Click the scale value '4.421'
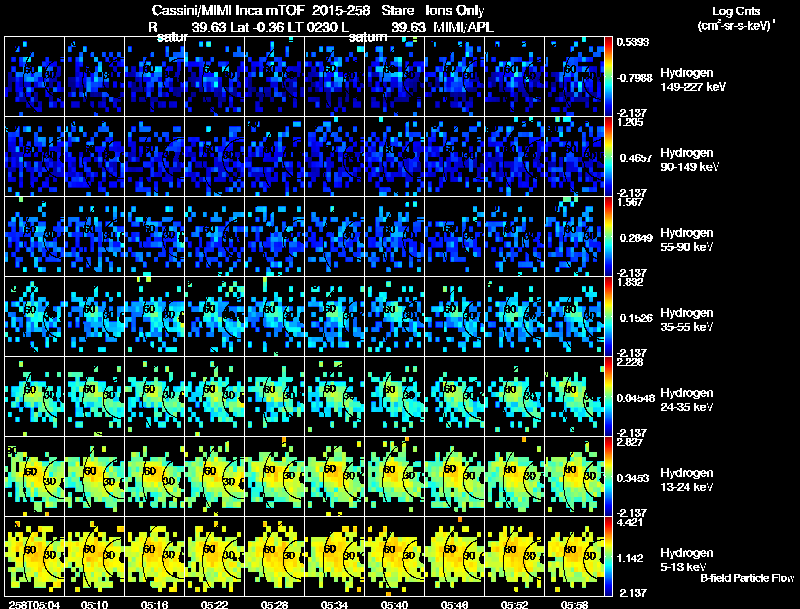The height and width of the screenshot is (609, 800). coord(630,522)
